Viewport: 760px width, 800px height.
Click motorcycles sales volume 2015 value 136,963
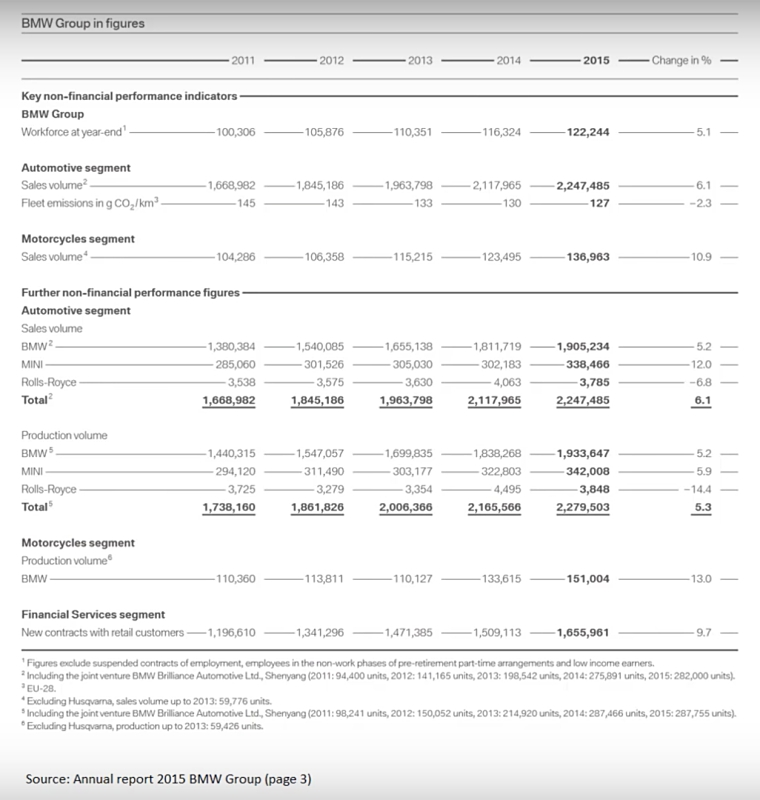[x=585, y=257]
